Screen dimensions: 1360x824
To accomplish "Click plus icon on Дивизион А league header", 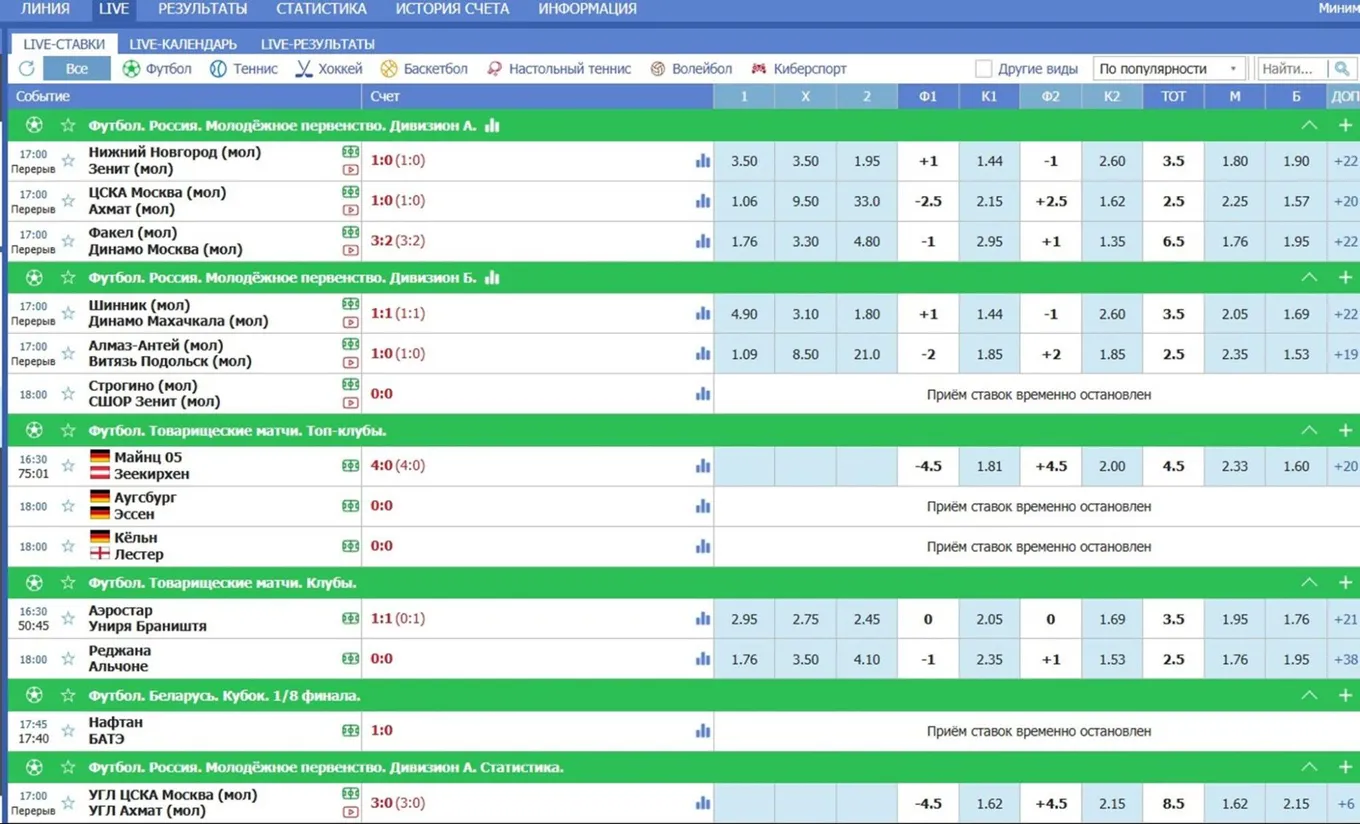I will tap(1345, 126).
